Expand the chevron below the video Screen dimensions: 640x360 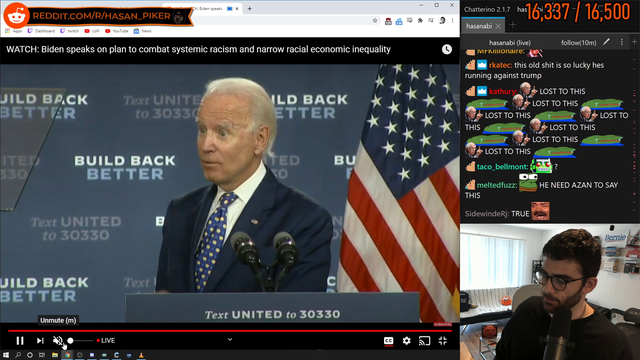click(x=230, y=339)
